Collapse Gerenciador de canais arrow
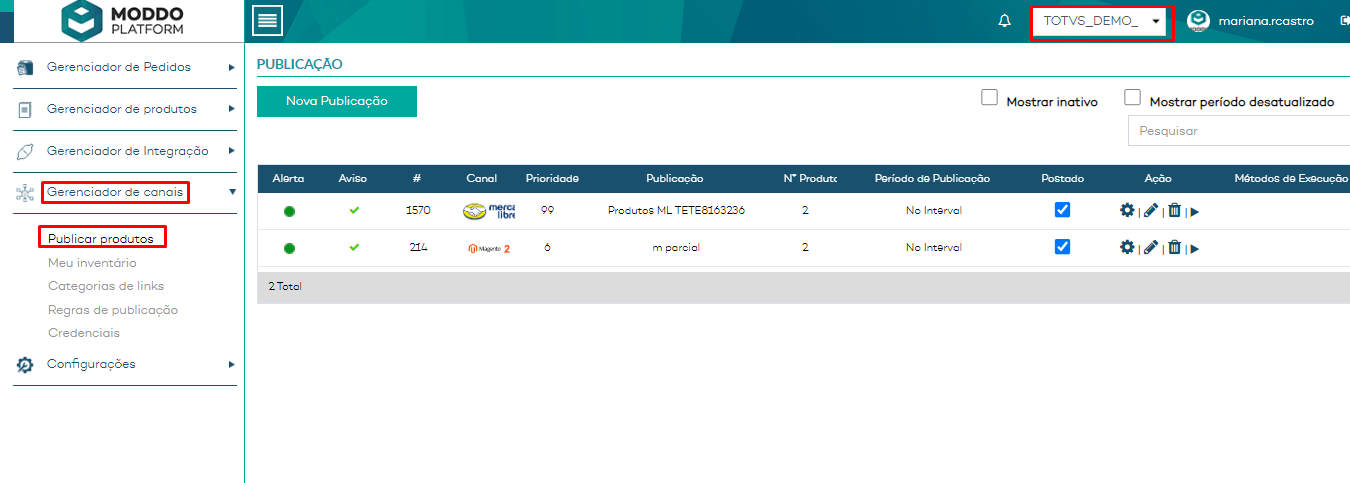Screen dimensions: 1350x483 click(x=232, y=191)
